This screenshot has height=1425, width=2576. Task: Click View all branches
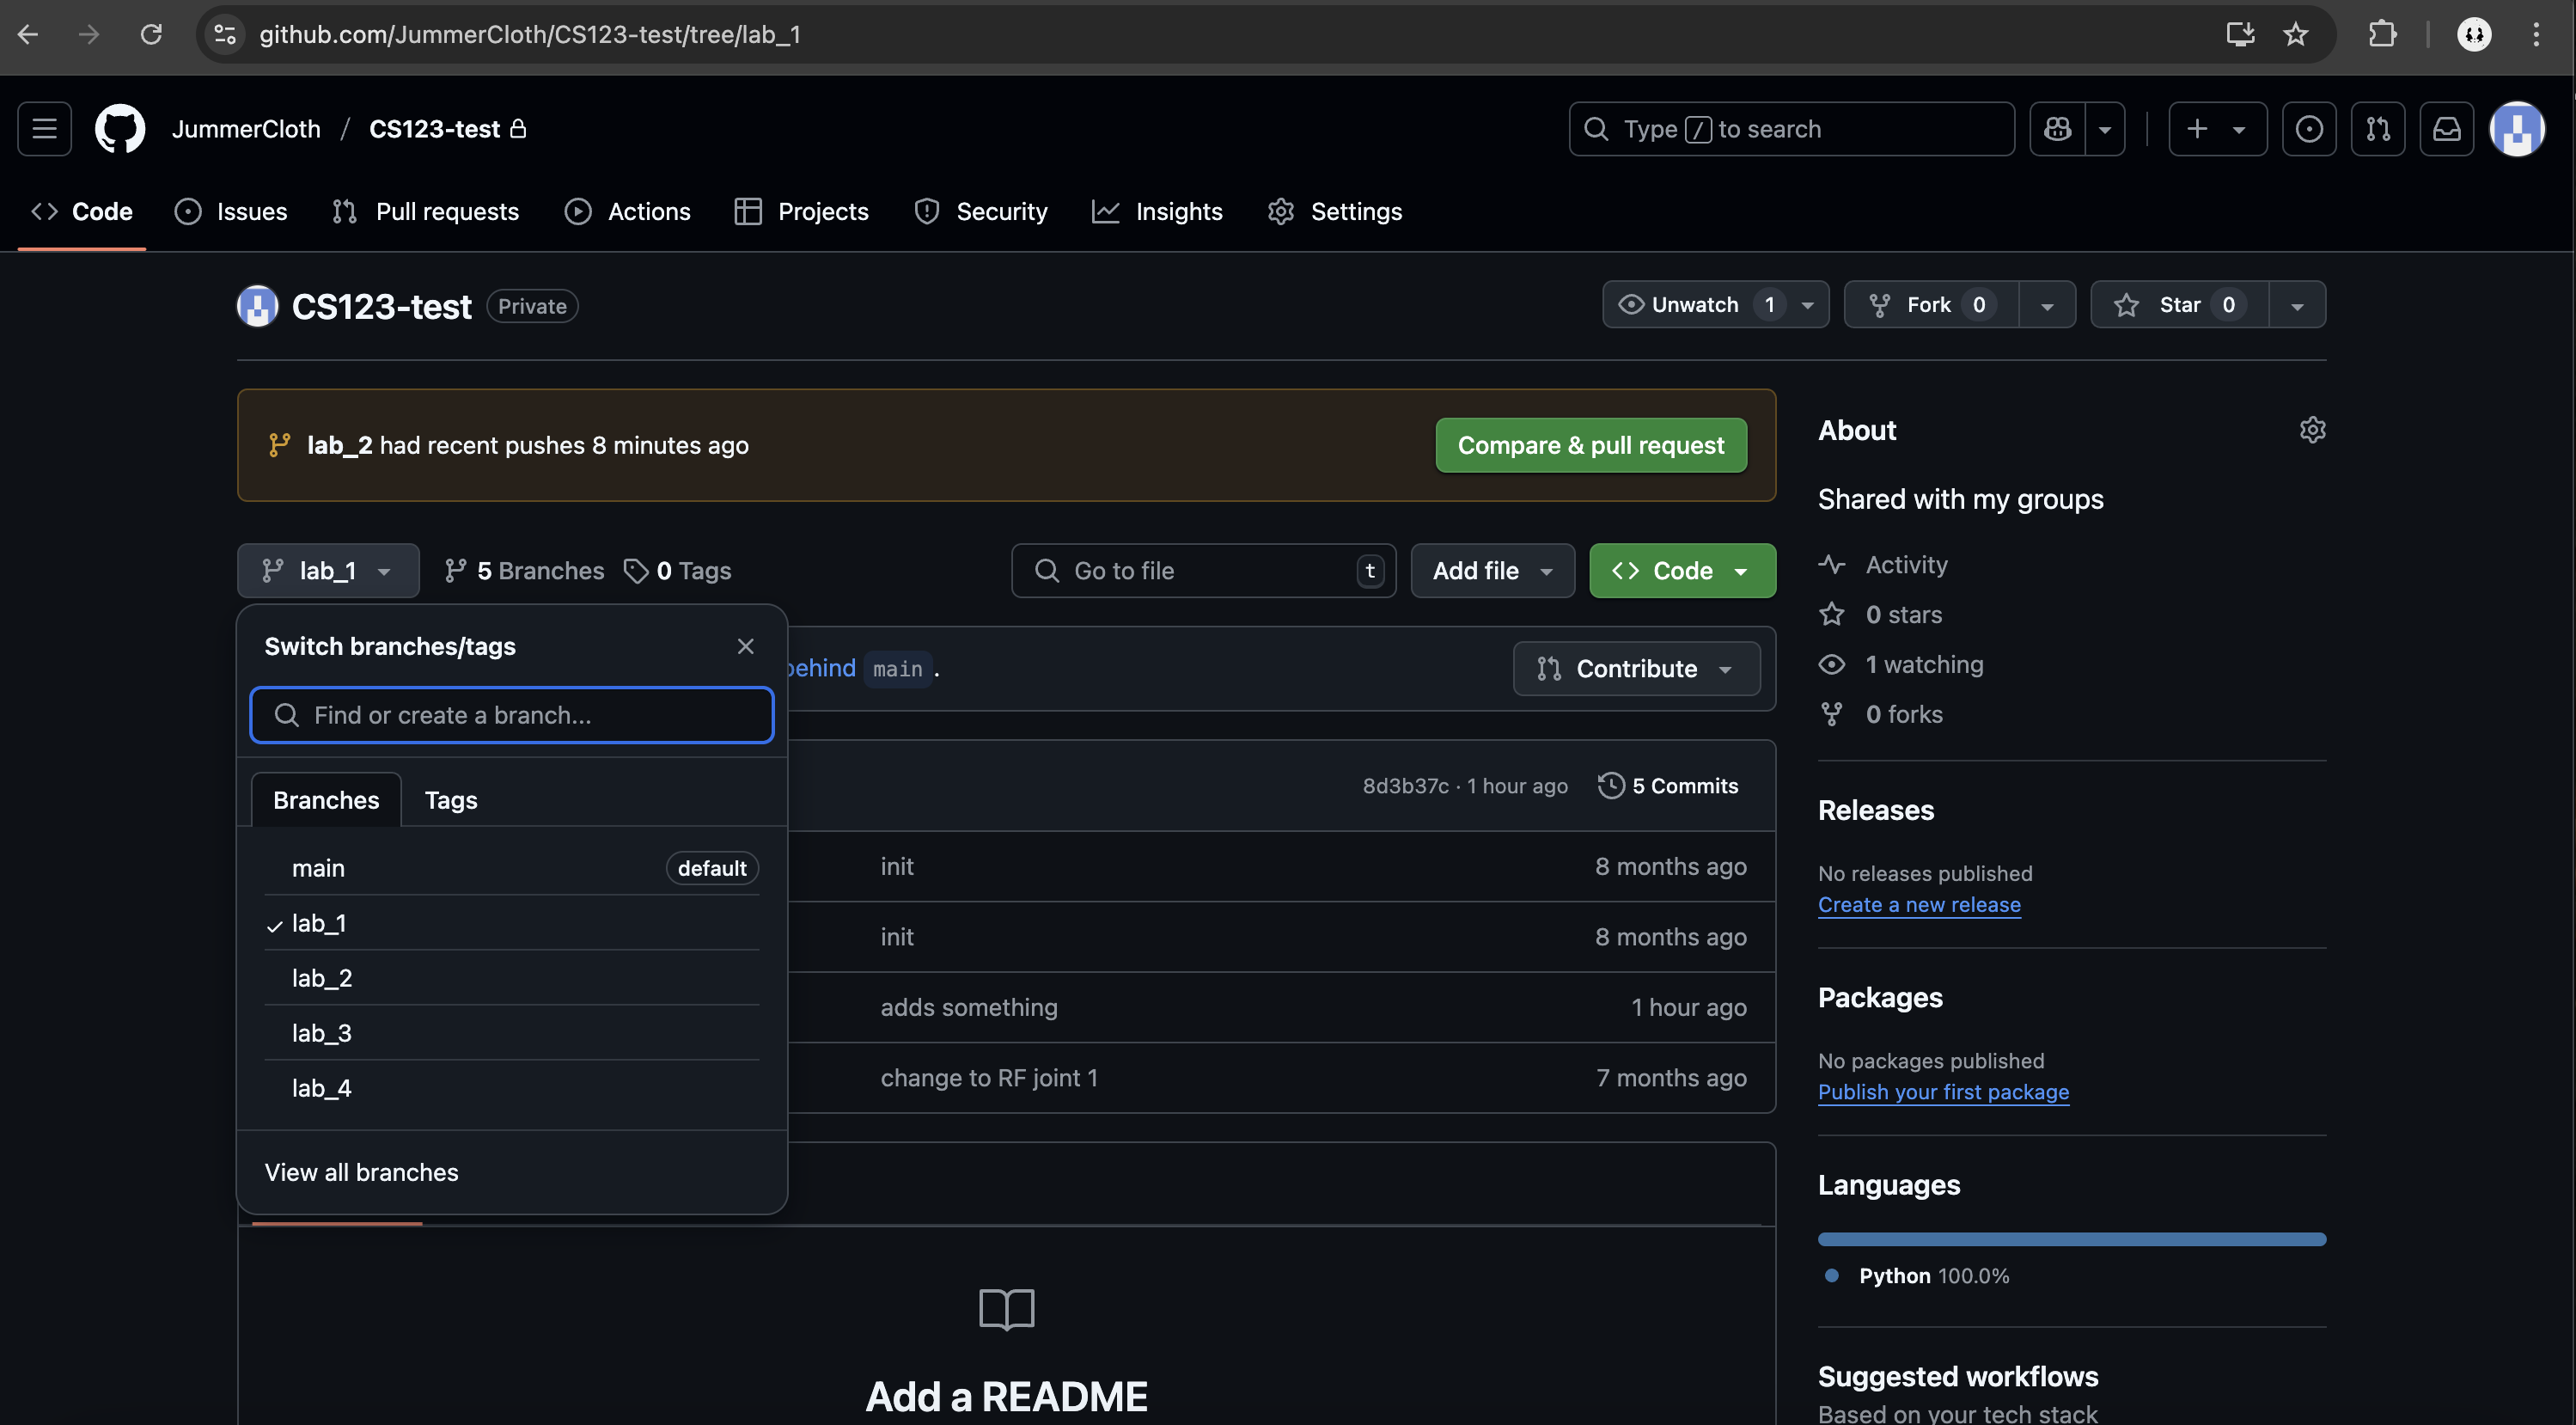361,1172
